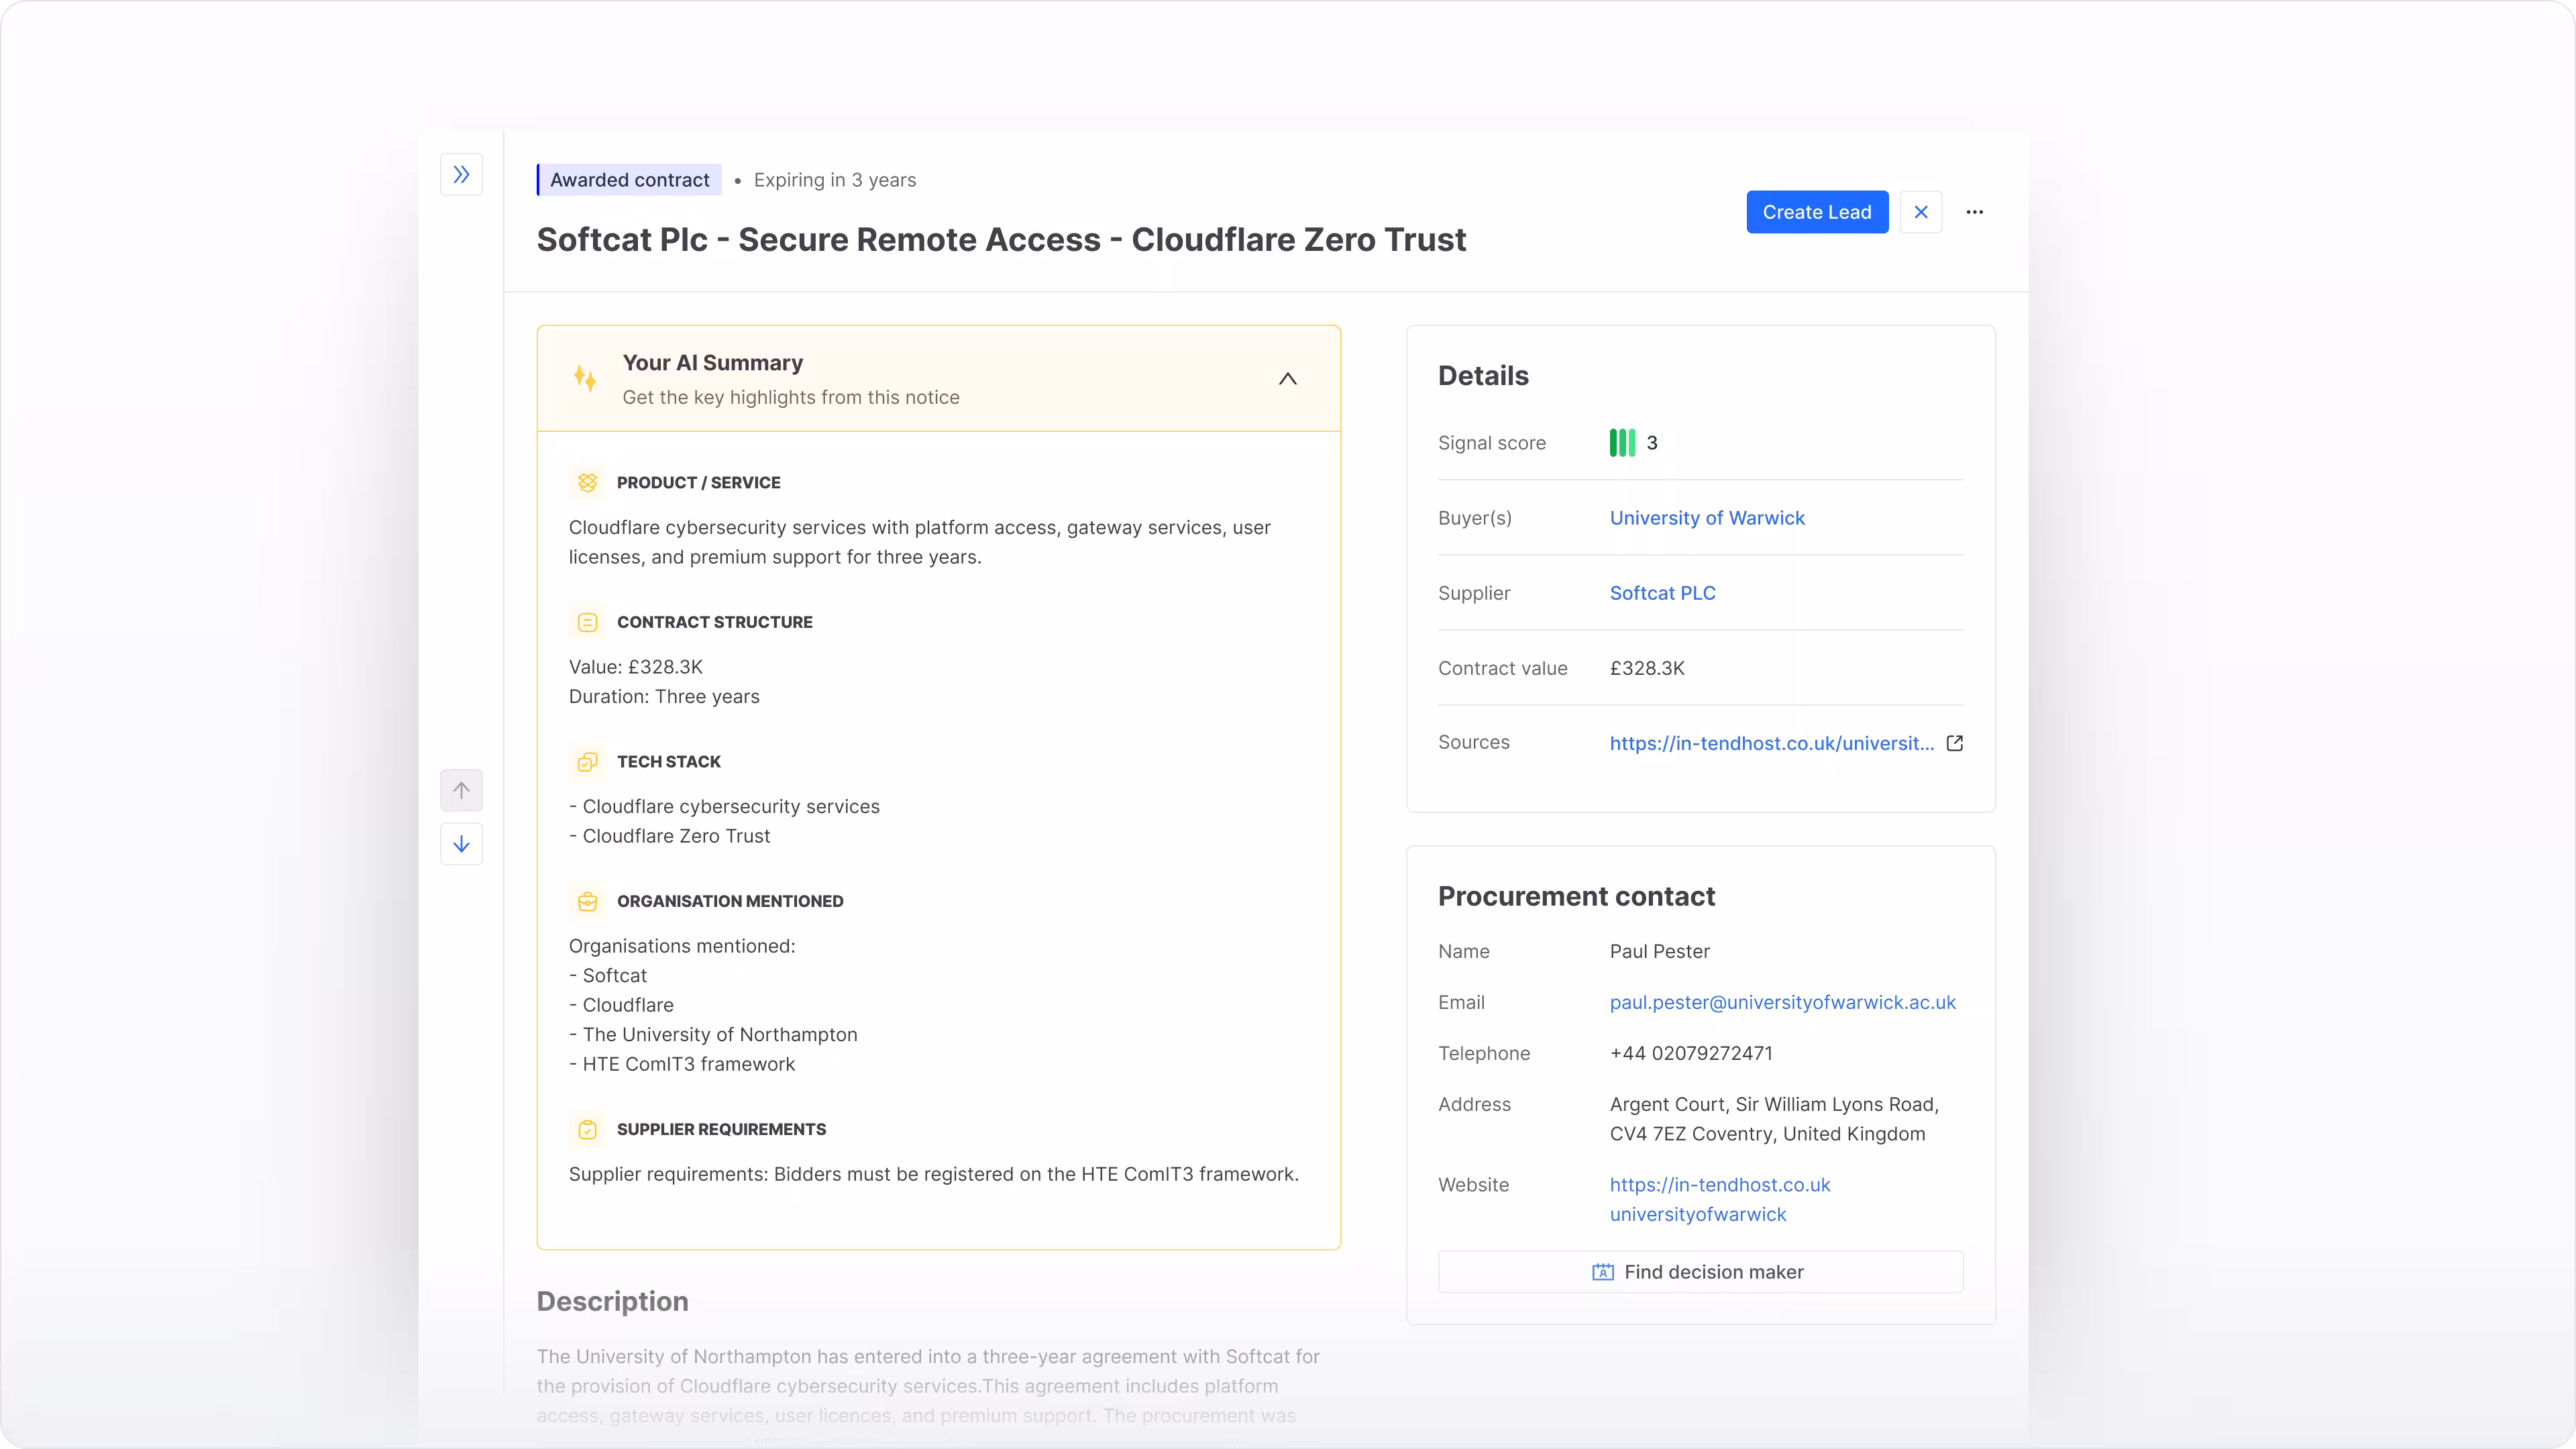Click paul.pester email address link
Image resolution: width=2576 pixels, height=1449 pixels.
click(1782, 1002)
